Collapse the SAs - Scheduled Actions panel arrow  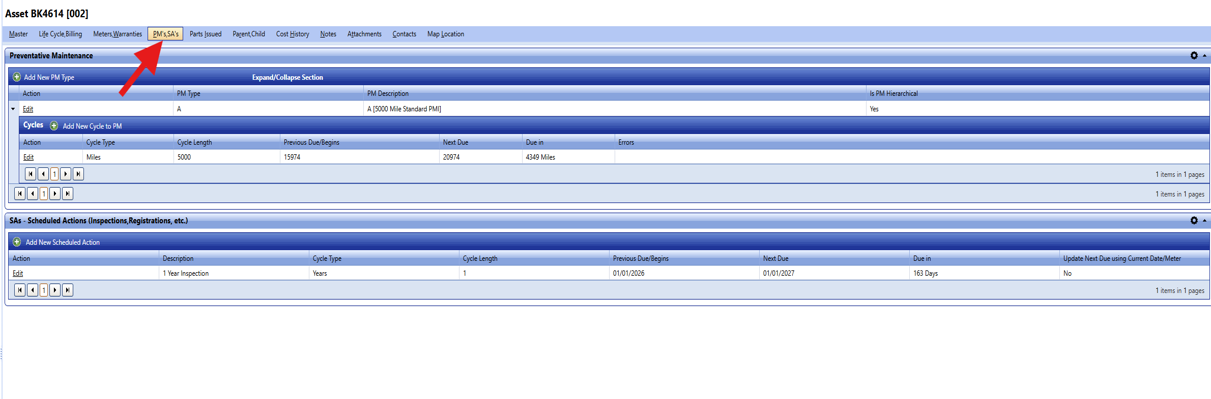[1204, 221]
